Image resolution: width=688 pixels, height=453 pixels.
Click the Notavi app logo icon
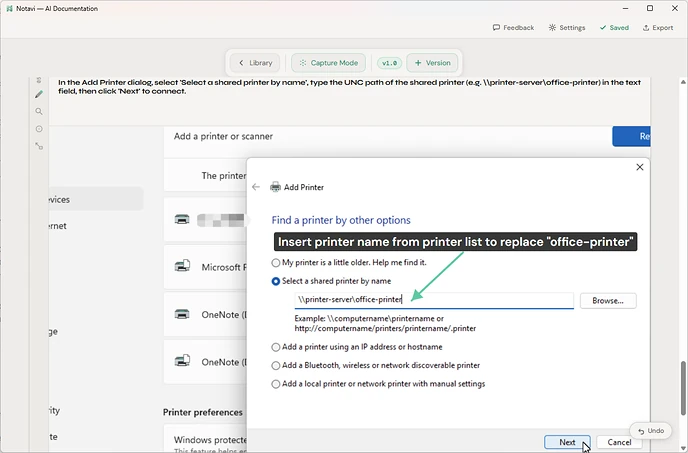tap(9, 8)
